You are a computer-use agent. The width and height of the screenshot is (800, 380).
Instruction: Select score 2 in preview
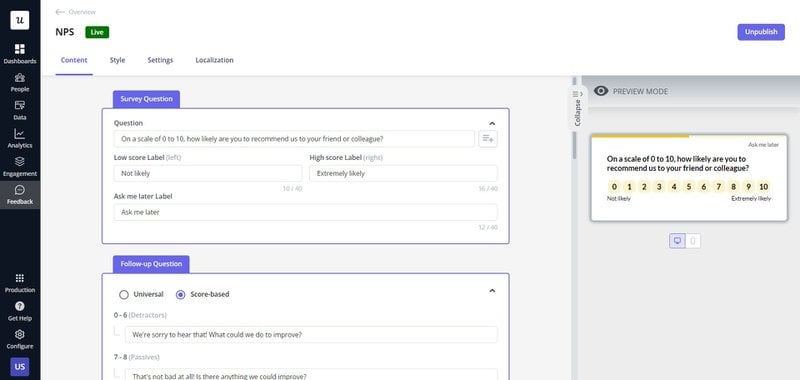(x=644, y=187)
